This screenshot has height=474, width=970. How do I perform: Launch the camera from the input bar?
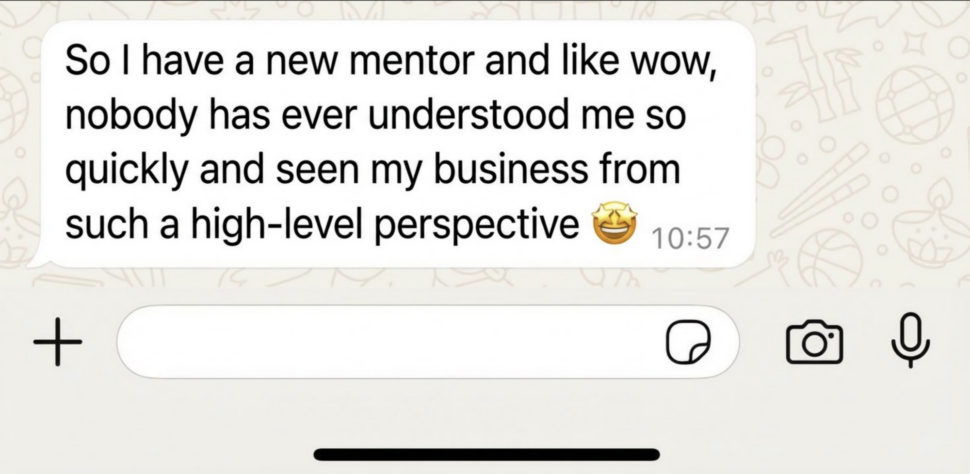click(814, 342)
